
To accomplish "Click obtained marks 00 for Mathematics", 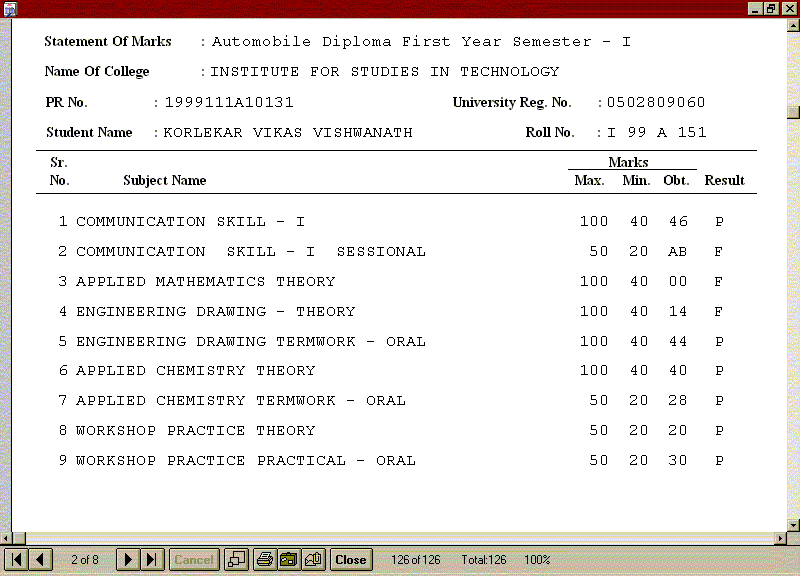I will [x=678, y=282].
